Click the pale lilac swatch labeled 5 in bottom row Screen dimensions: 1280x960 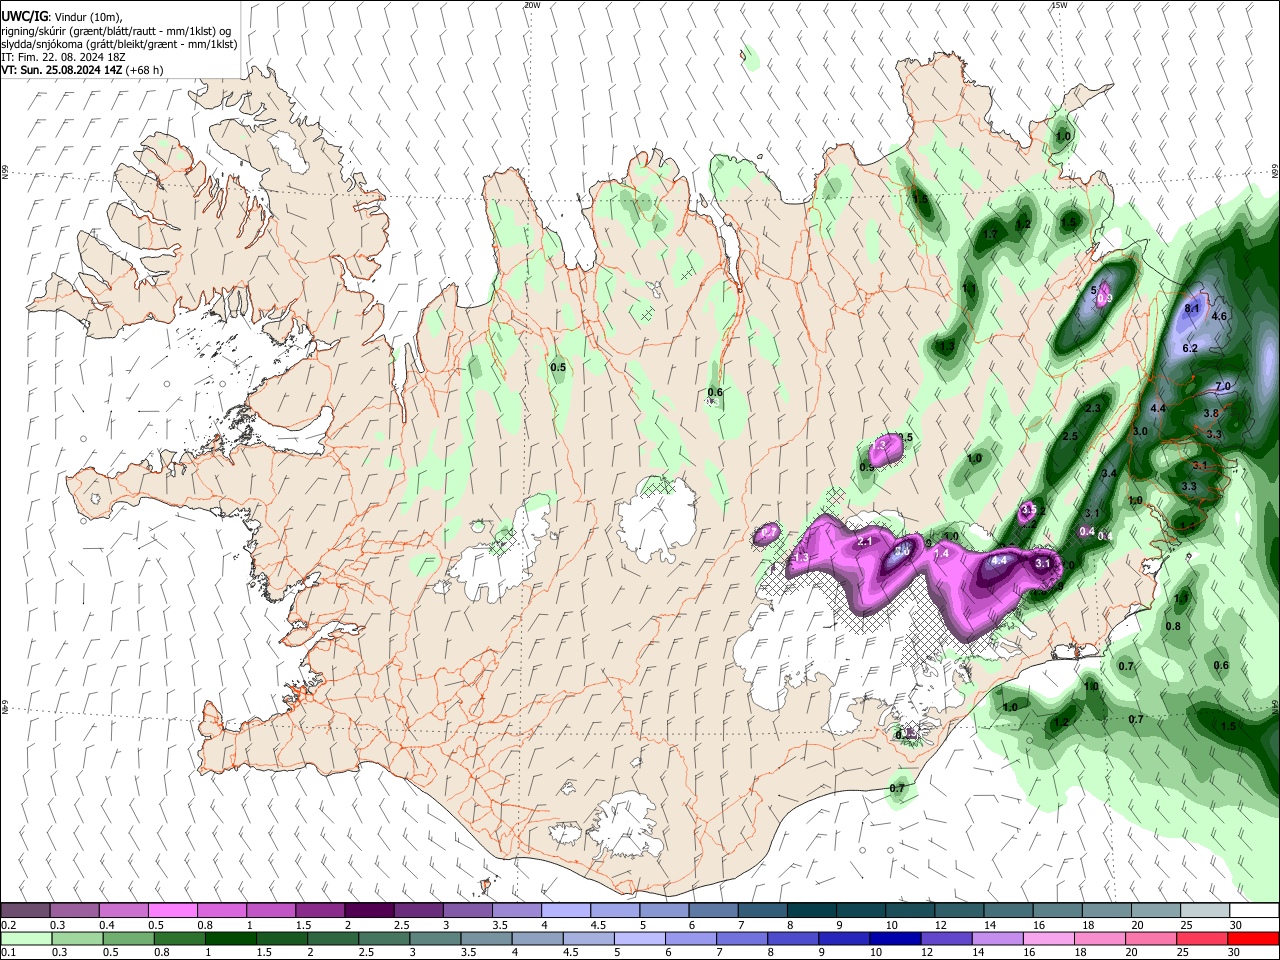pos(640,938)
